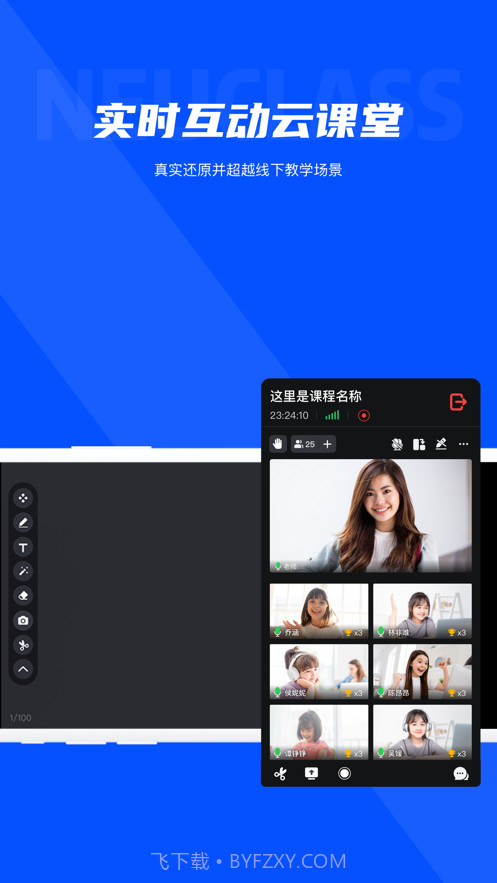The width and height of the screenshot is (497, 883).
Task: Click the 真实还原并超越线下教学场景 subtitle
Action: (248, 170)
